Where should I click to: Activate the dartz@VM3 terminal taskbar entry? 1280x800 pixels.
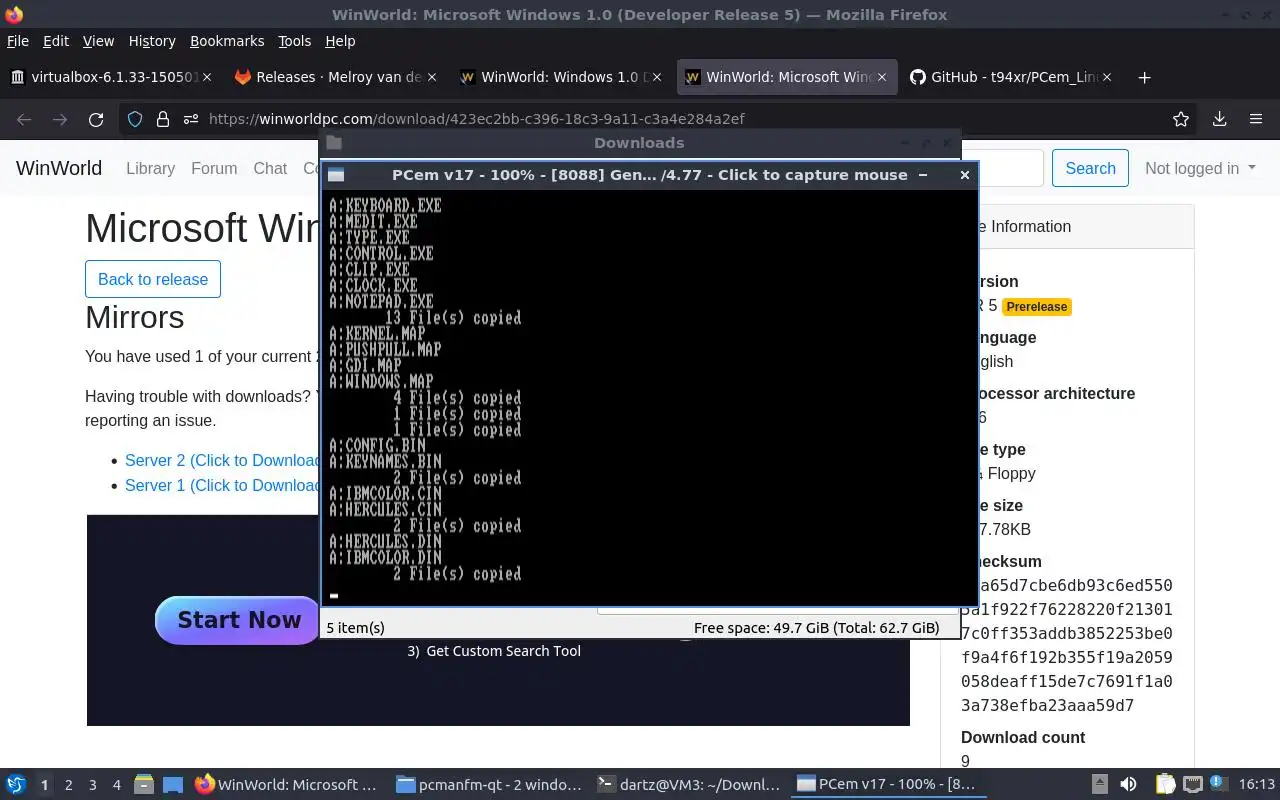pos(690,785)
